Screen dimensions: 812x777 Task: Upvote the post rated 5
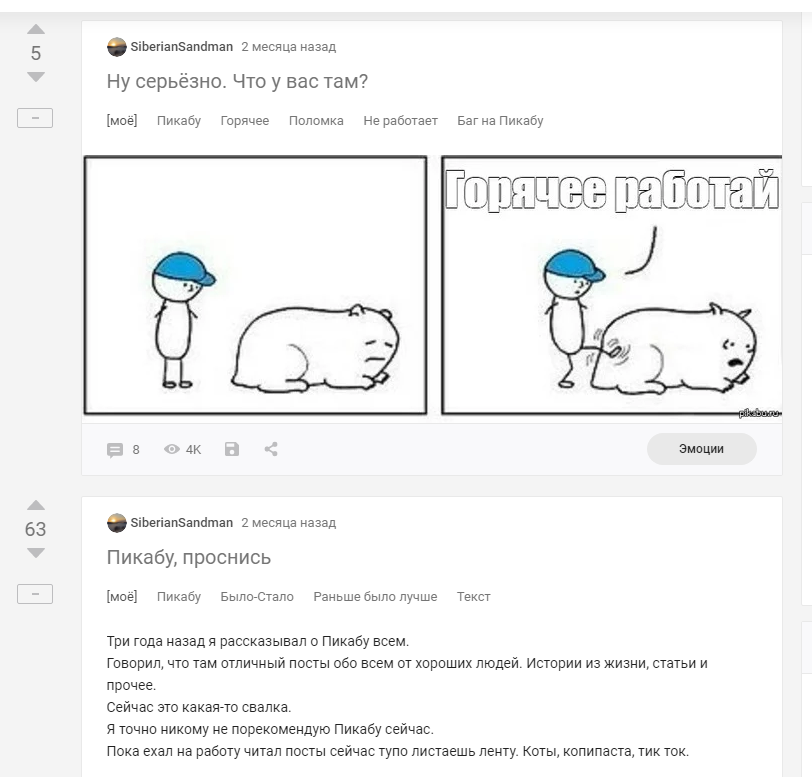point(36,30)
